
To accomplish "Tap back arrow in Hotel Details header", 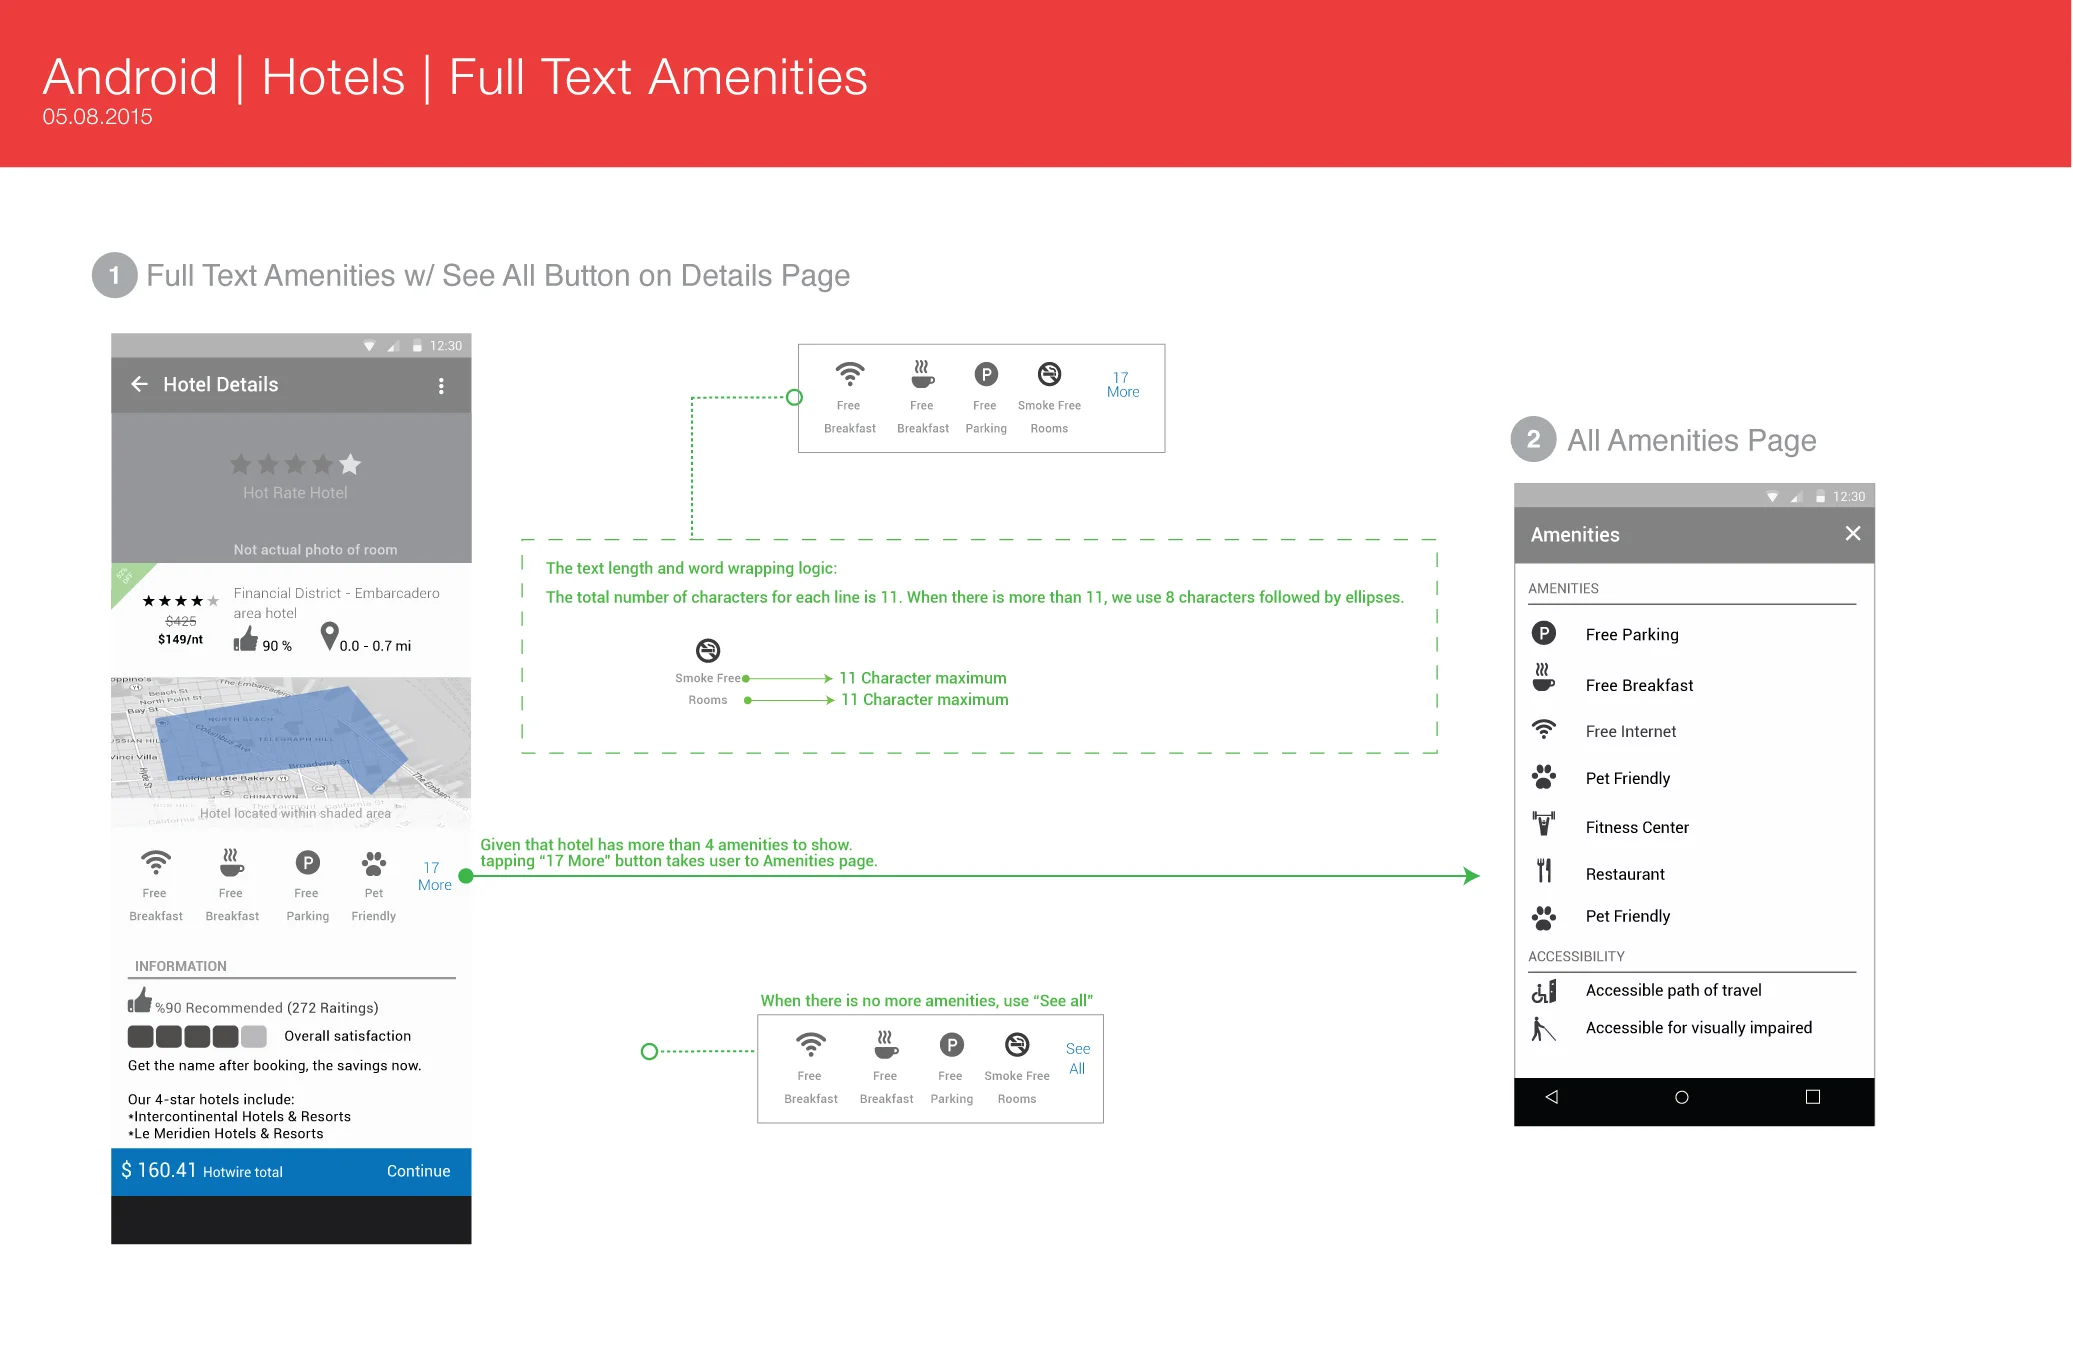I will 139,384.
